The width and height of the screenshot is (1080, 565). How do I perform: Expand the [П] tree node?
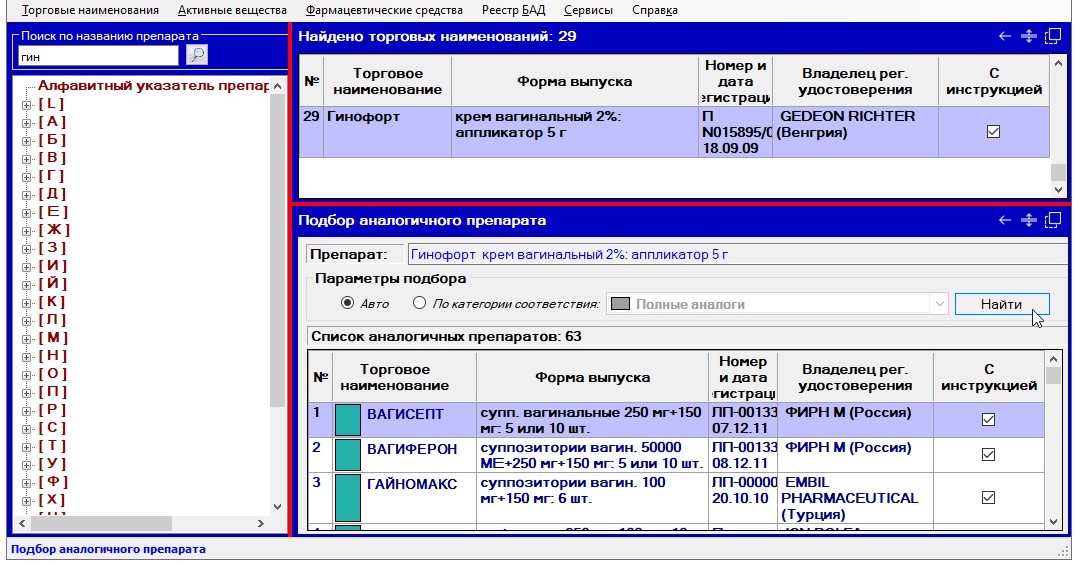26,393
